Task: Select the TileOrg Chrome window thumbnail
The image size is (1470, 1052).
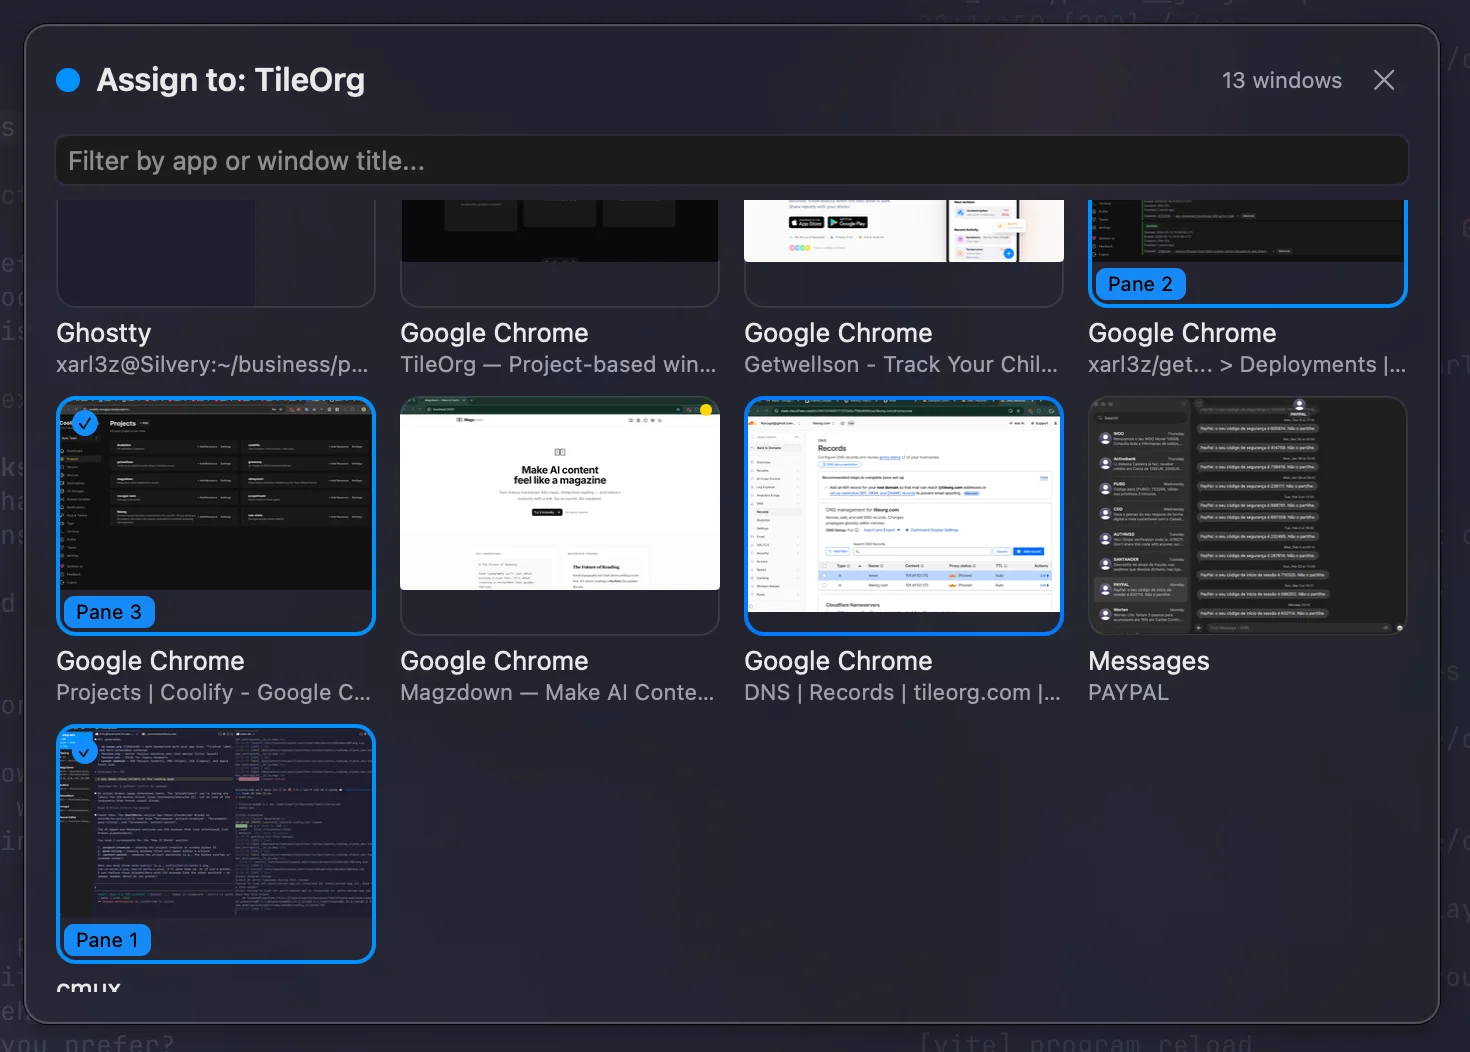Action: click(559, 250)
